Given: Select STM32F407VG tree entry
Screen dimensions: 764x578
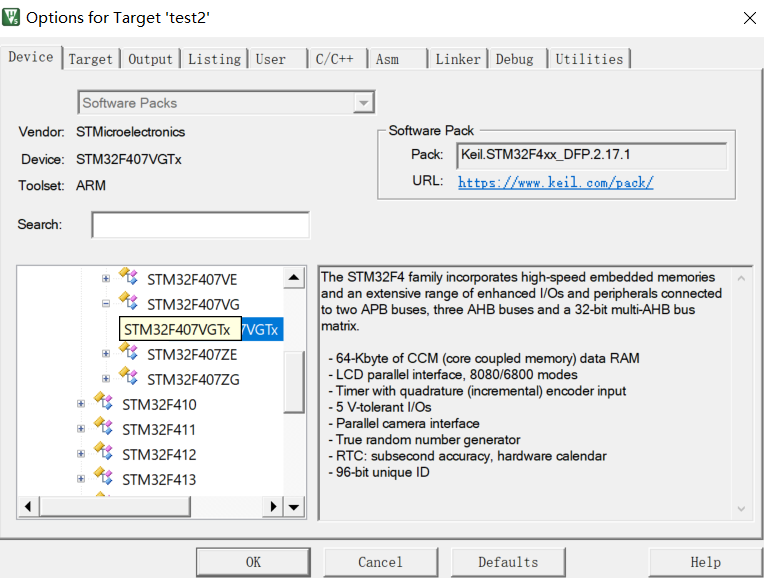Looking at the screenshot, I should (x=193, y=305).
